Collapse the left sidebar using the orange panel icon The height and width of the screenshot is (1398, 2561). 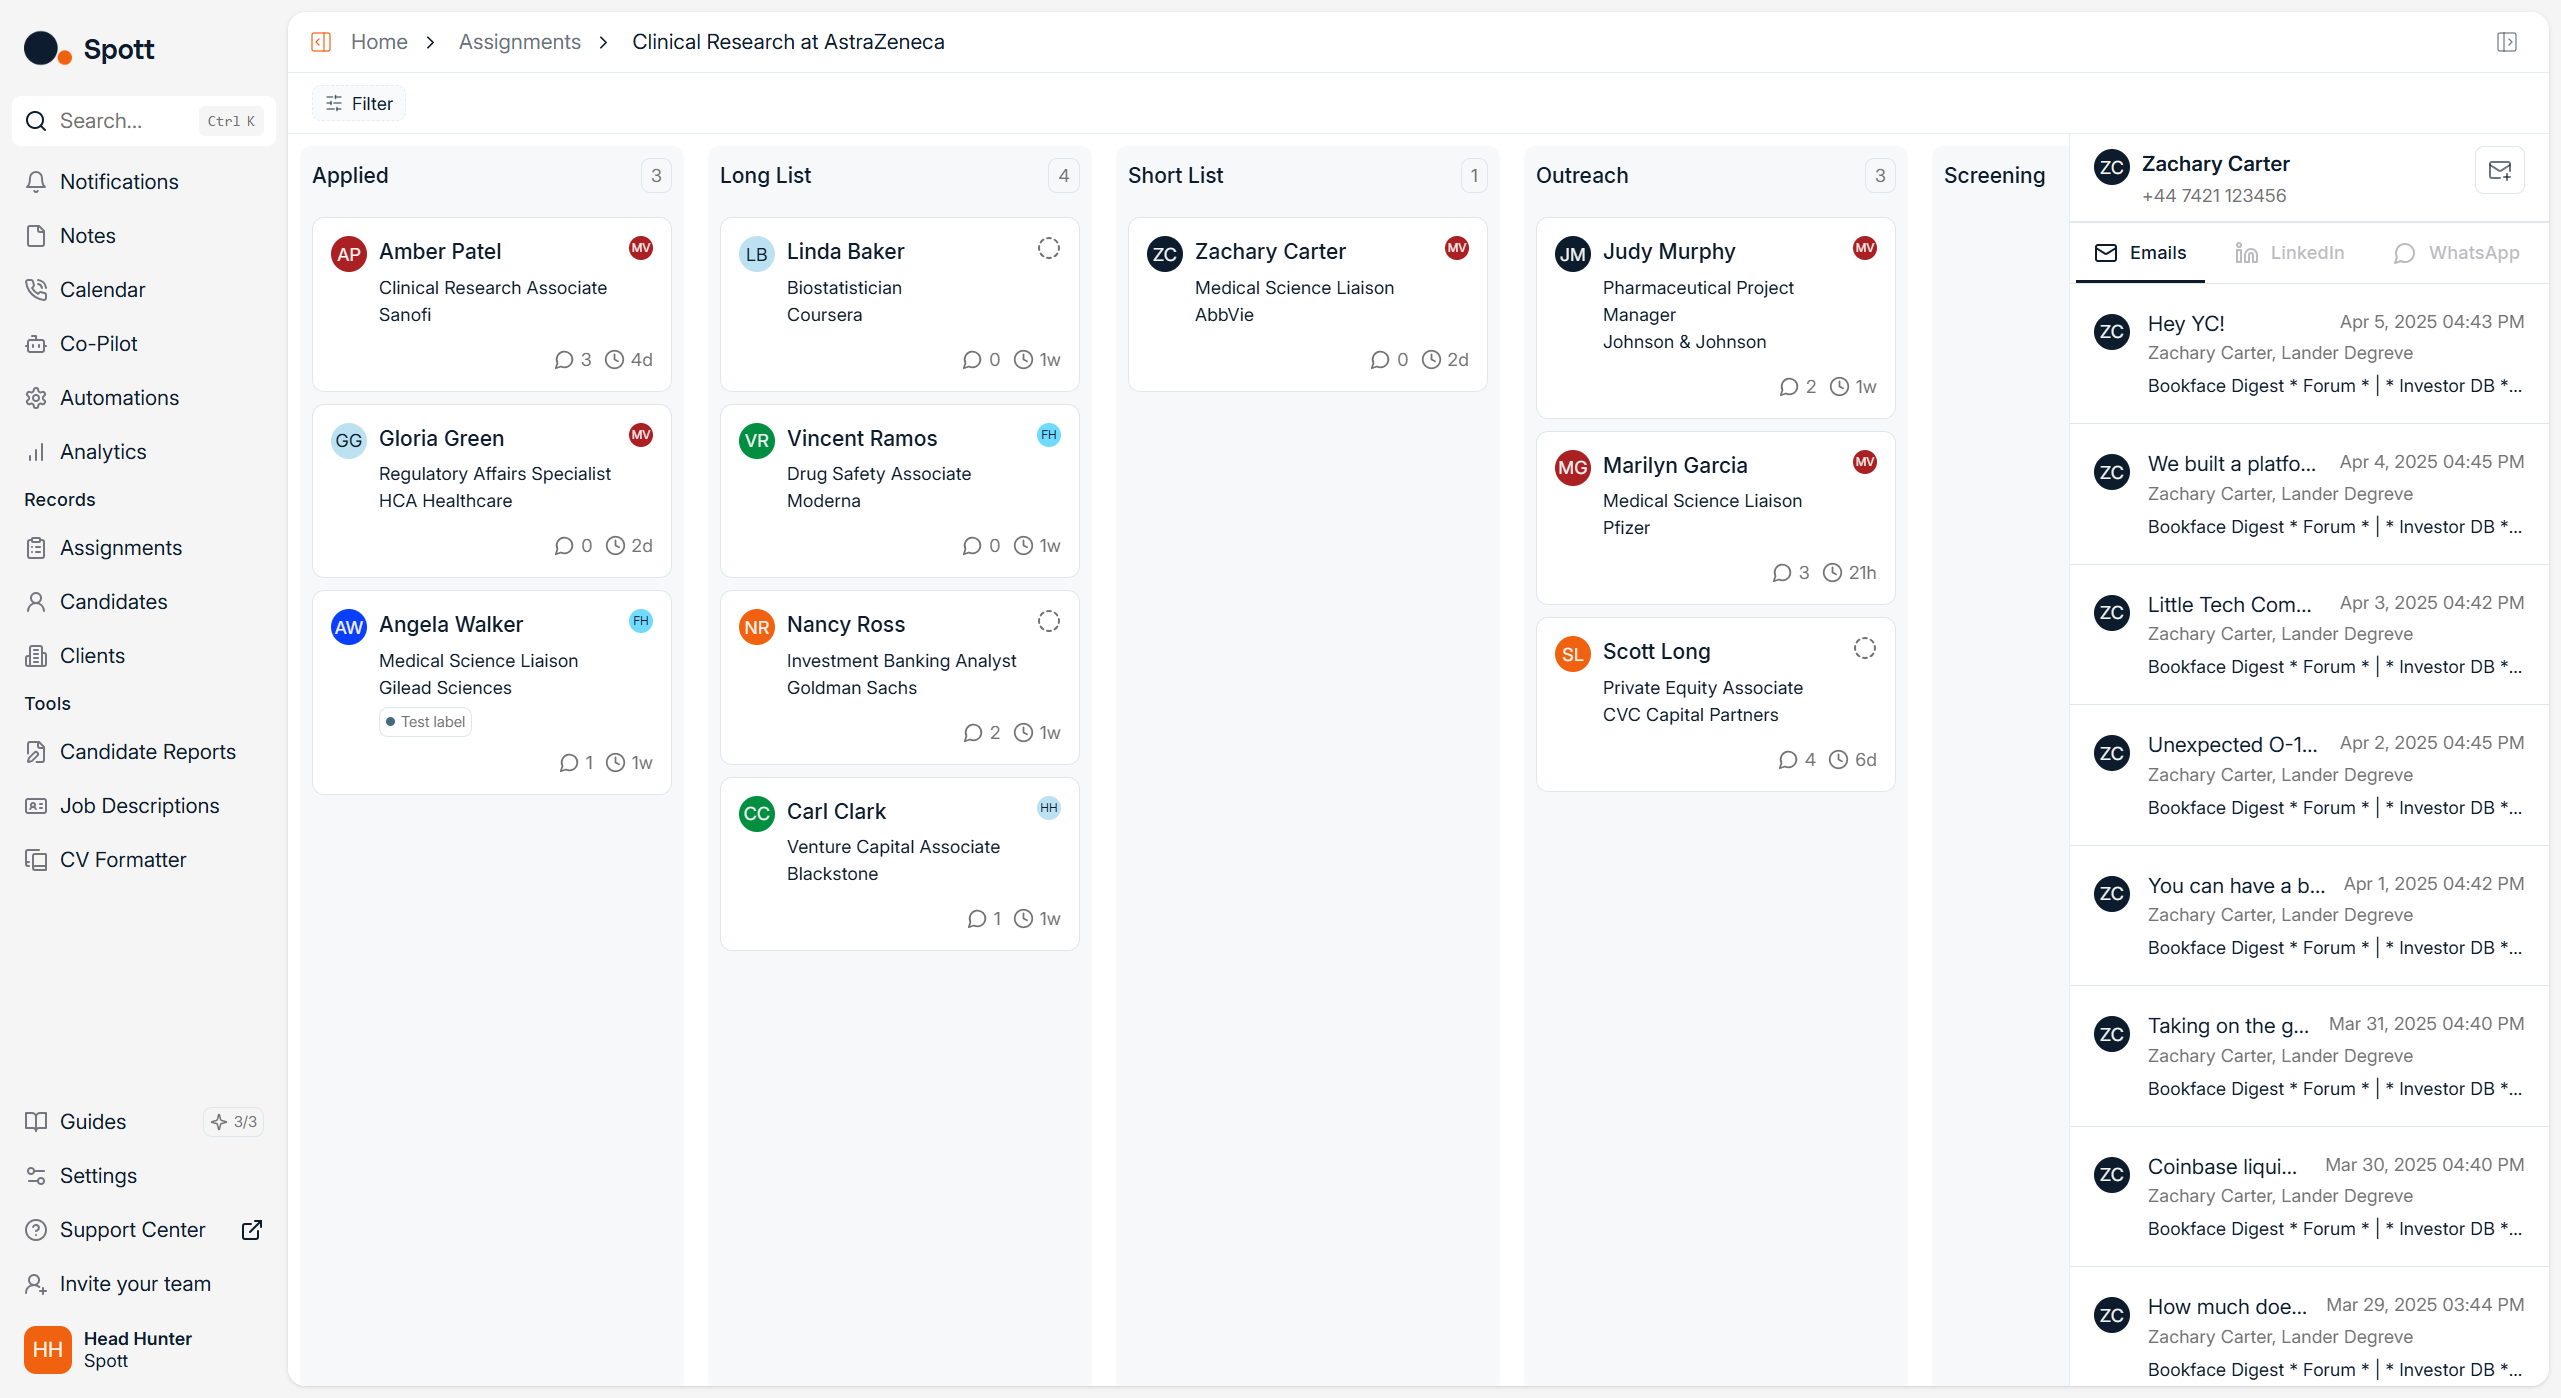tap(321, 42)
